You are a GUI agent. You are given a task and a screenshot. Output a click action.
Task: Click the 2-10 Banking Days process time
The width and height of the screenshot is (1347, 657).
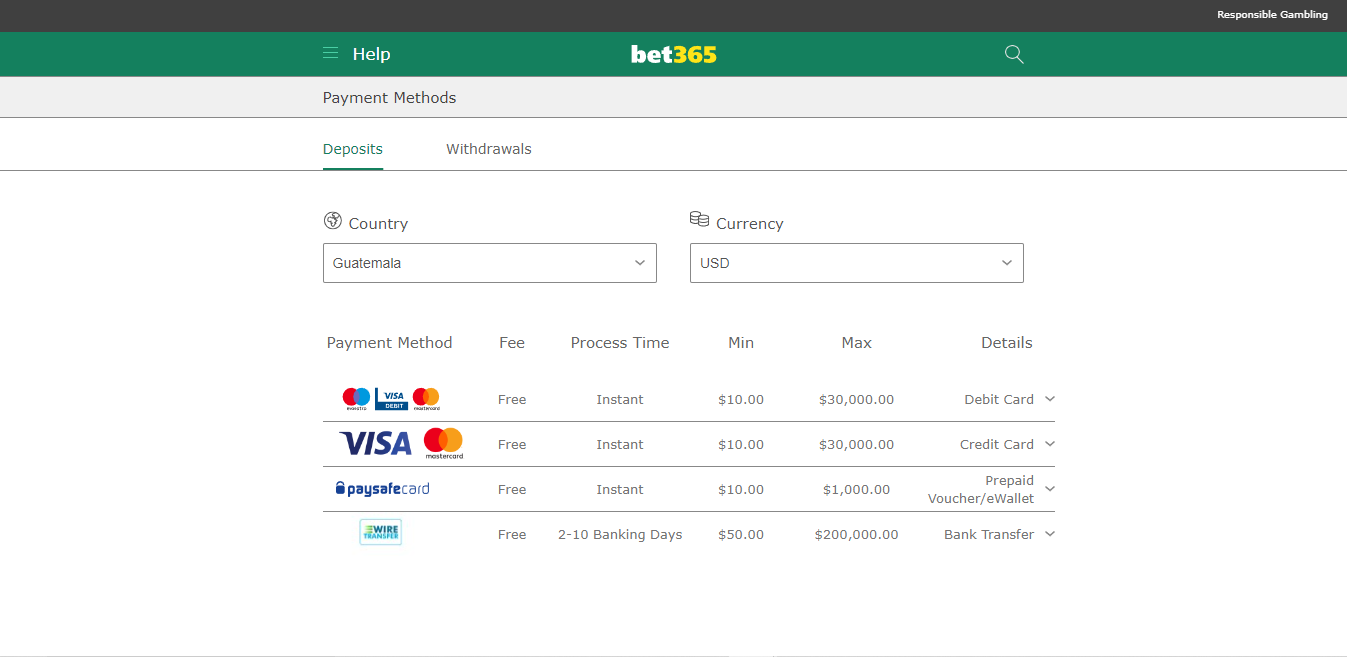[620, 534]
